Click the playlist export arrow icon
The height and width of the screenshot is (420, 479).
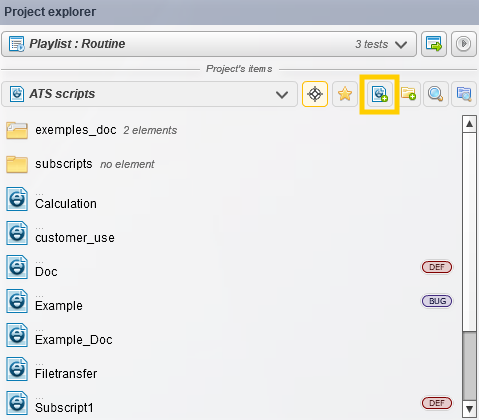click(434, 44)
